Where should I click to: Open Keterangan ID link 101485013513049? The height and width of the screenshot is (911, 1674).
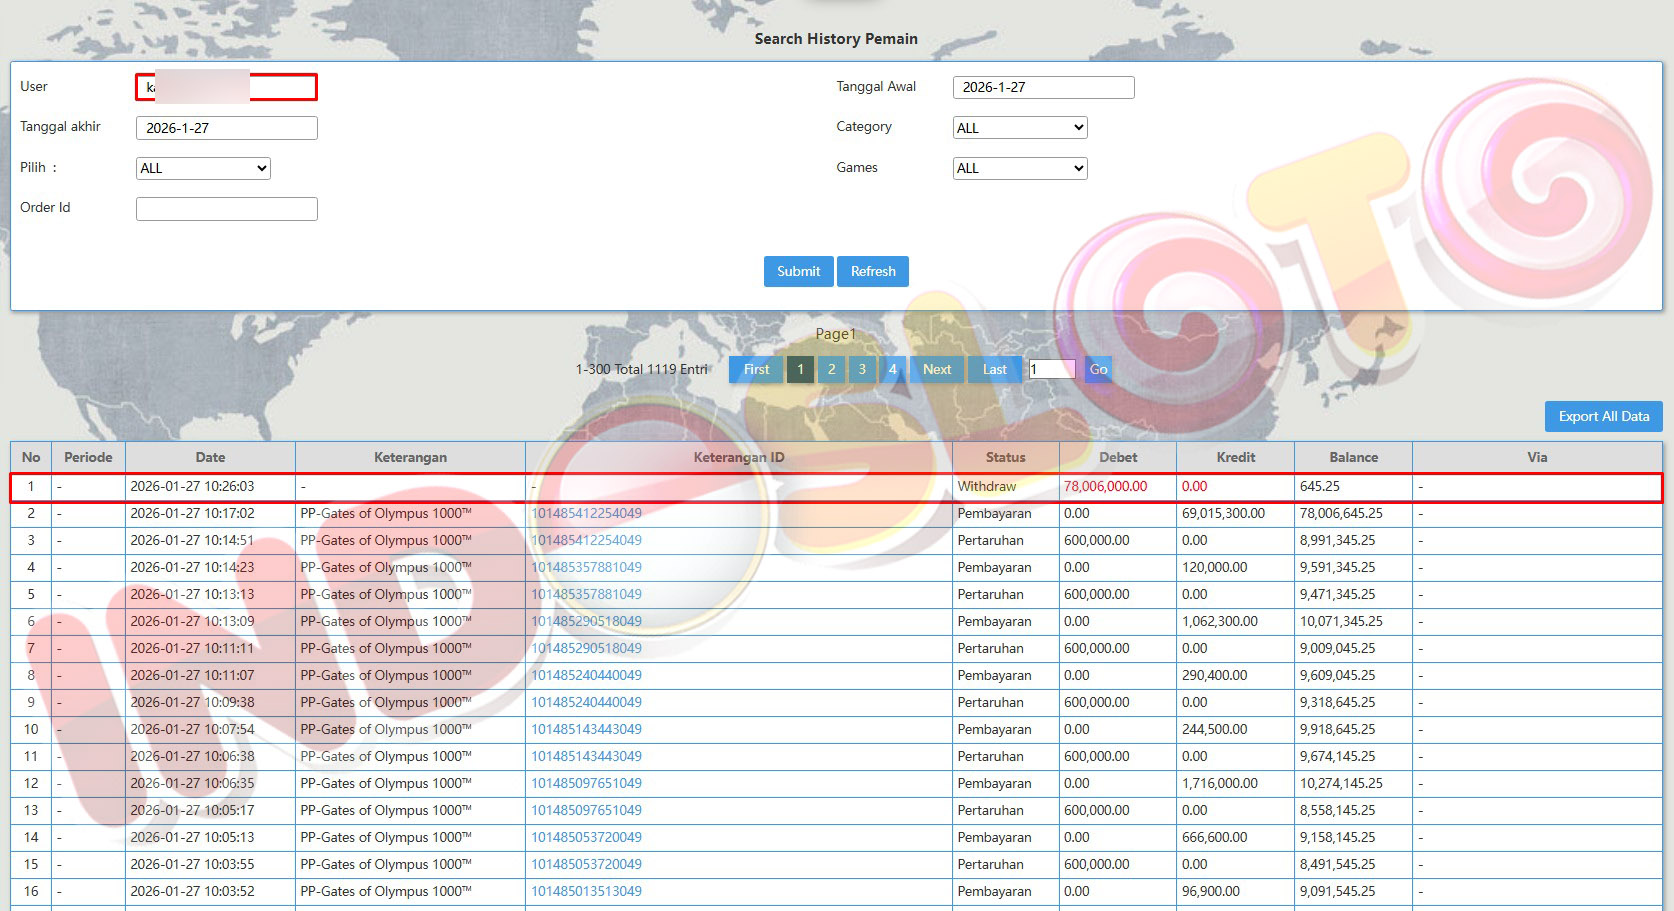tap(586, 891)
